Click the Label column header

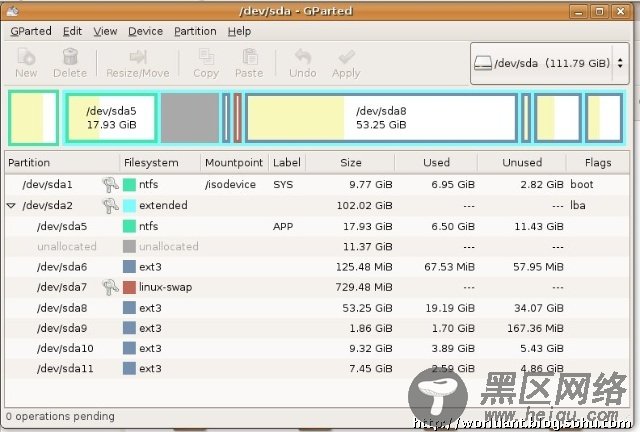click(287, 163)
